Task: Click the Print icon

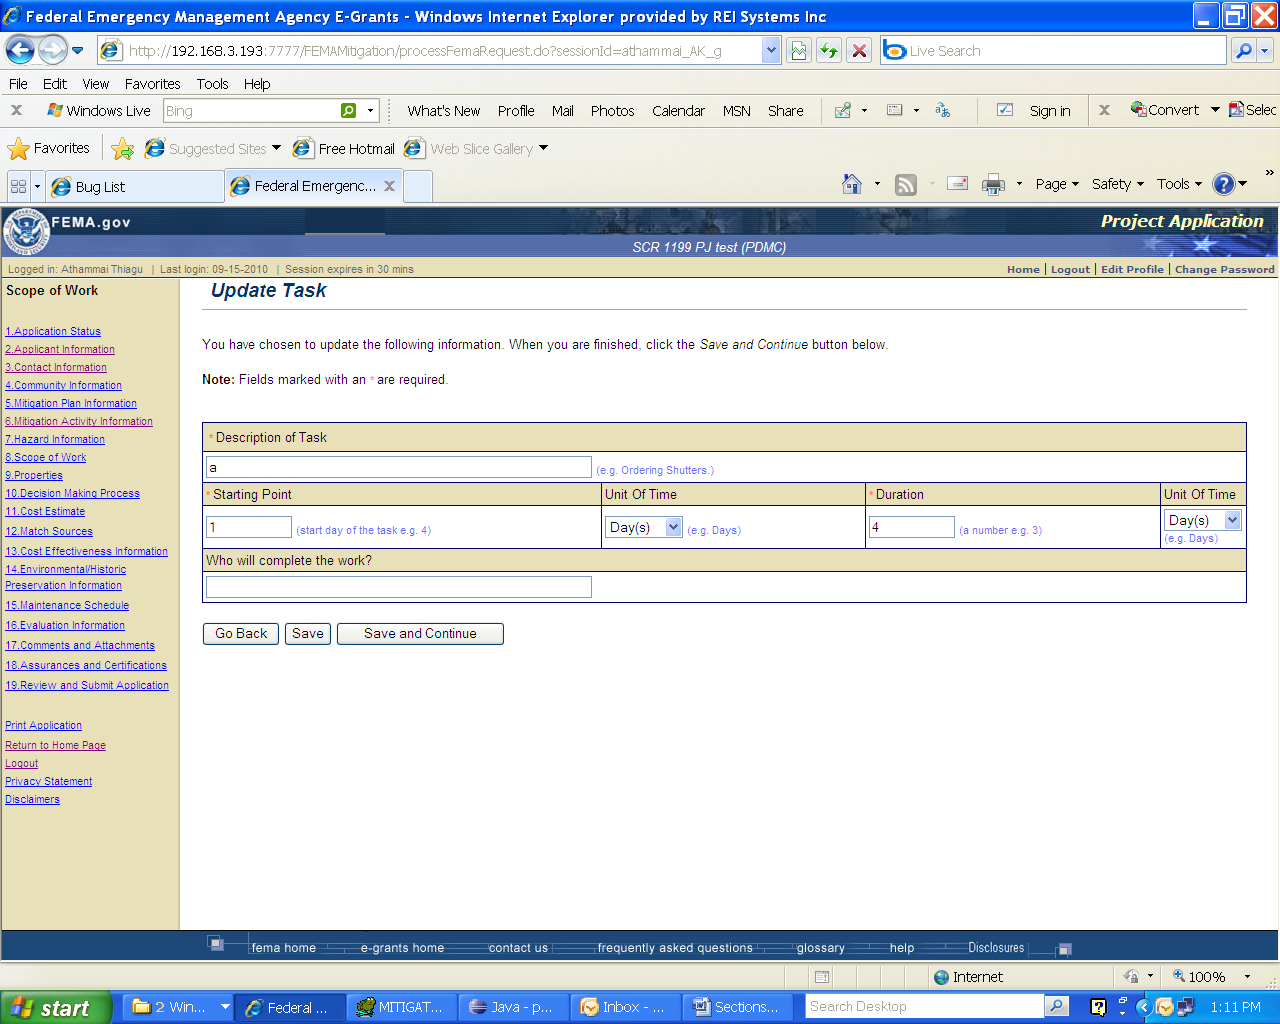Action: 993,184
